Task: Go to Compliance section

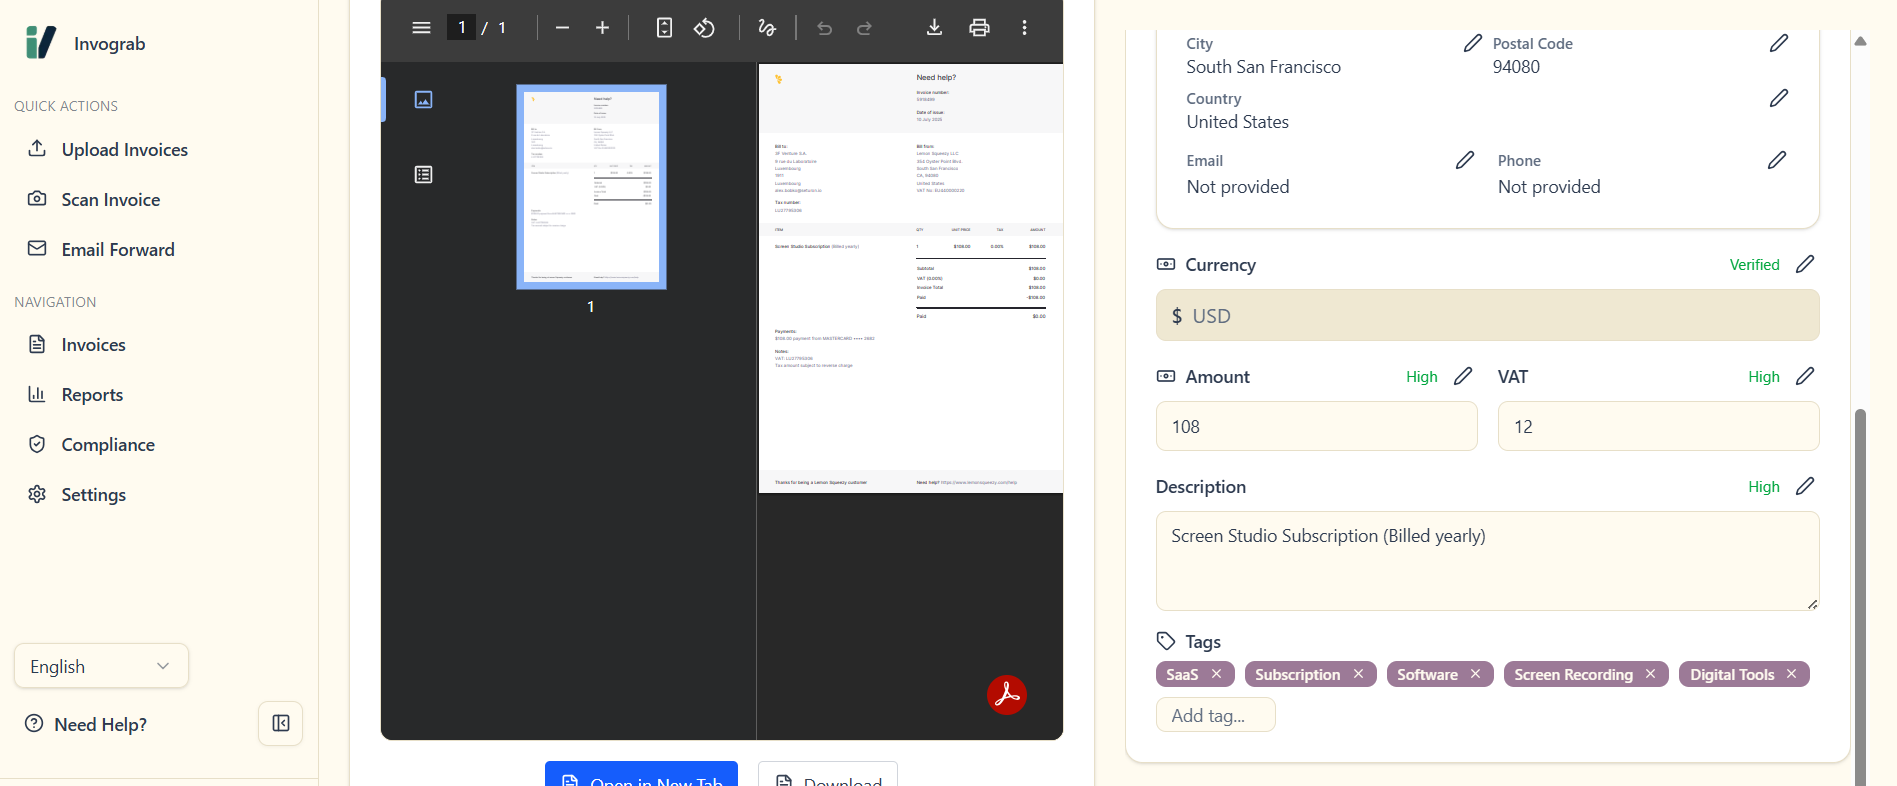Action: (108, 445)
